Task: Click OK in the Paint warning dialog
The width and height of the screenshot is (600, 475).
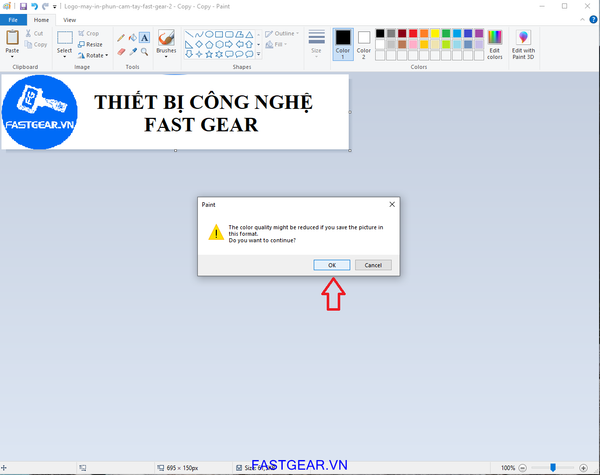Action: coord(332,265)
